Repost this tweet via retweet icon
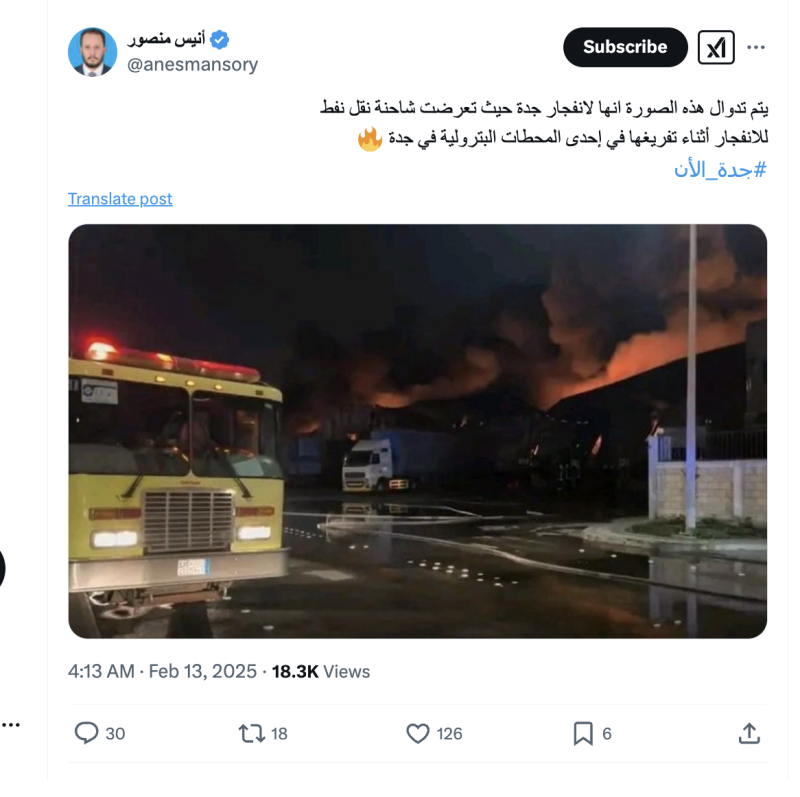 coord(252,733)
